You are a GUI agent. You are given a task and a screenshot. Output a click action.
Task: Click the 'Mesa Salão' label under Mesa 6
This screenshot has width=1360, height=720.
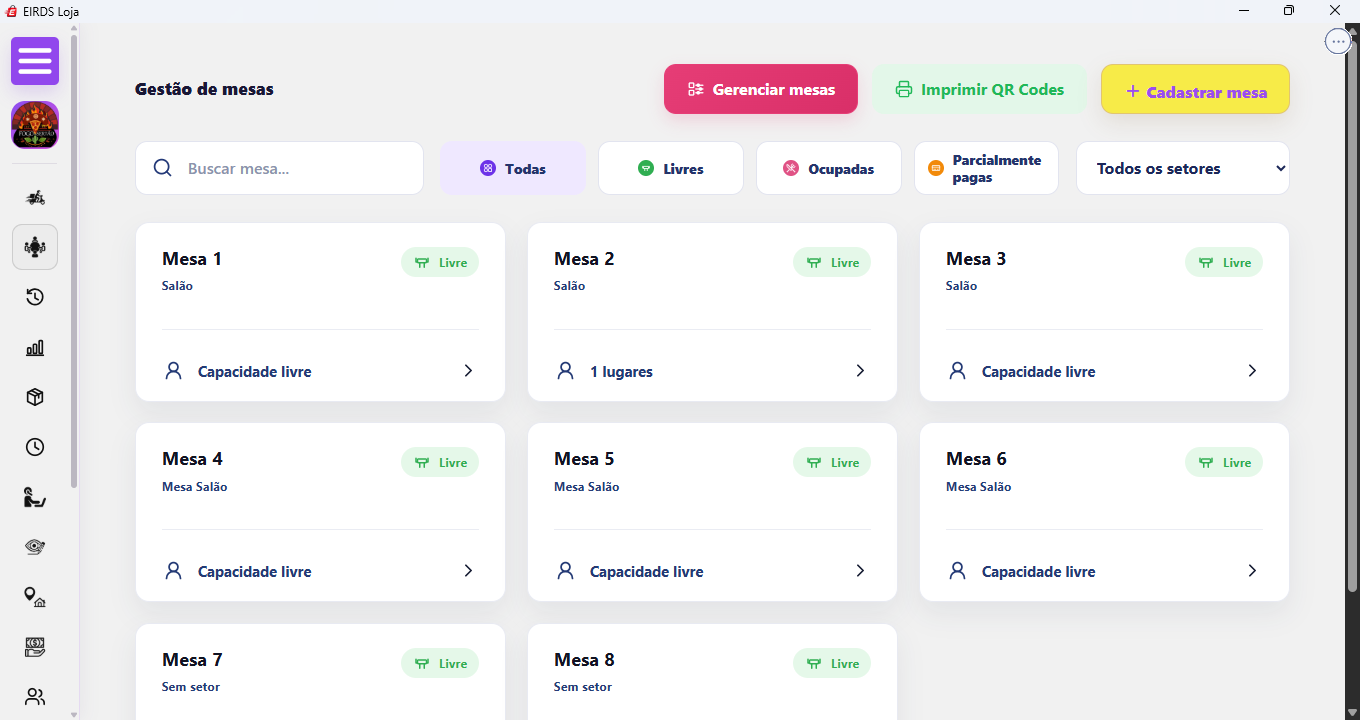tap(978, 487)
